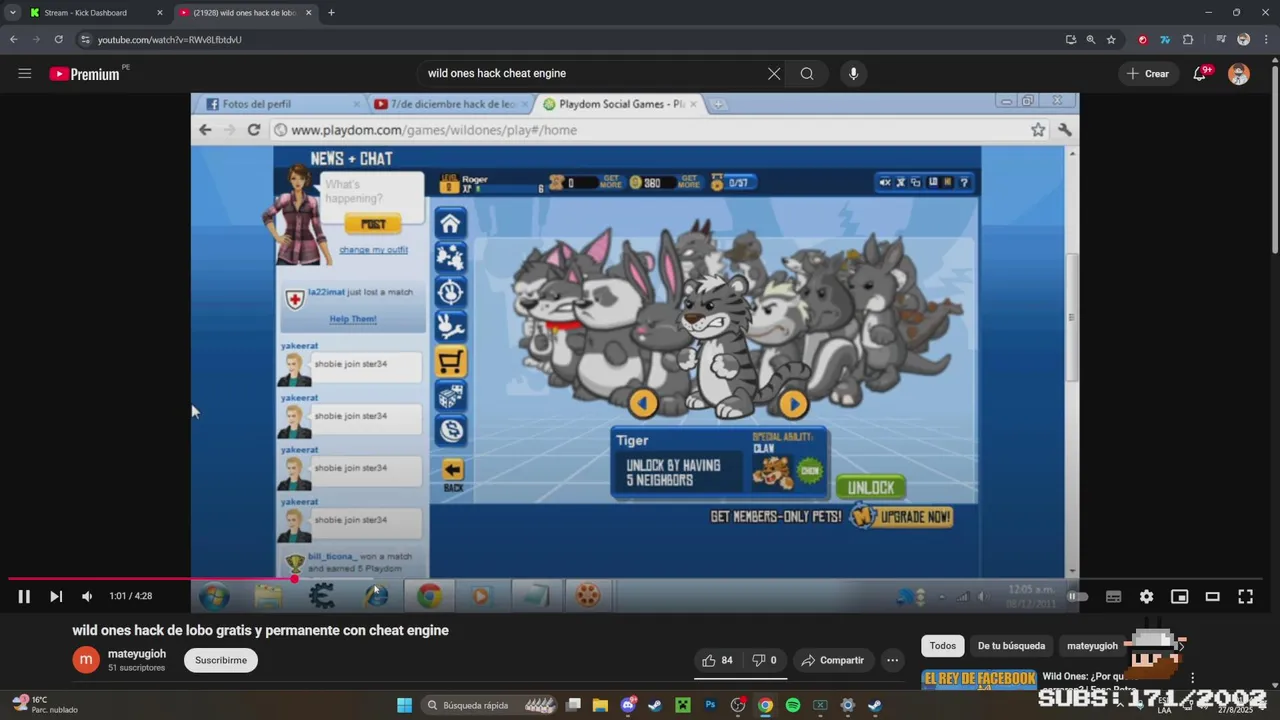
Task: Subscribe with the Suscribirme button
Action: [221, 660]
